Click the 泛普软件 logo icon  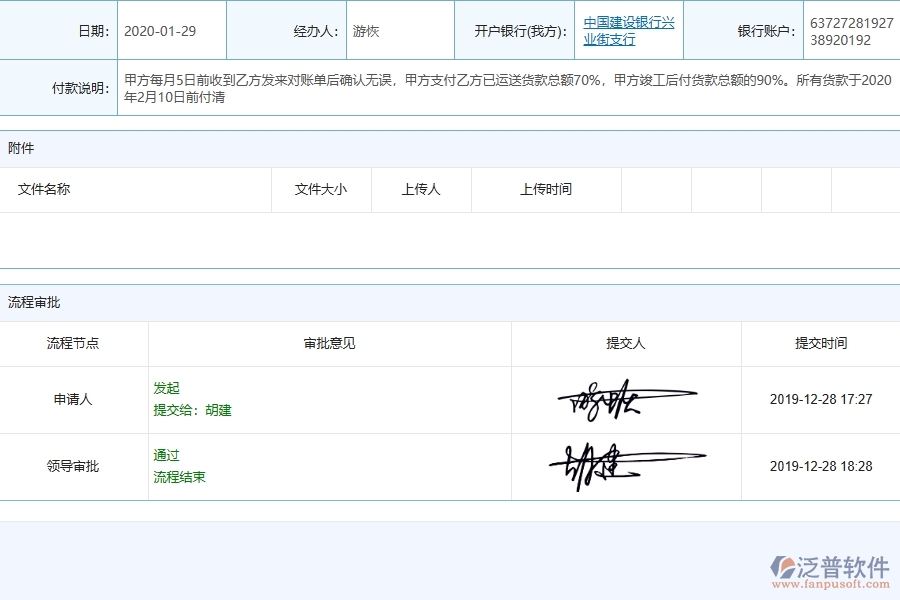pyautogui.click(x=785, y=563)
